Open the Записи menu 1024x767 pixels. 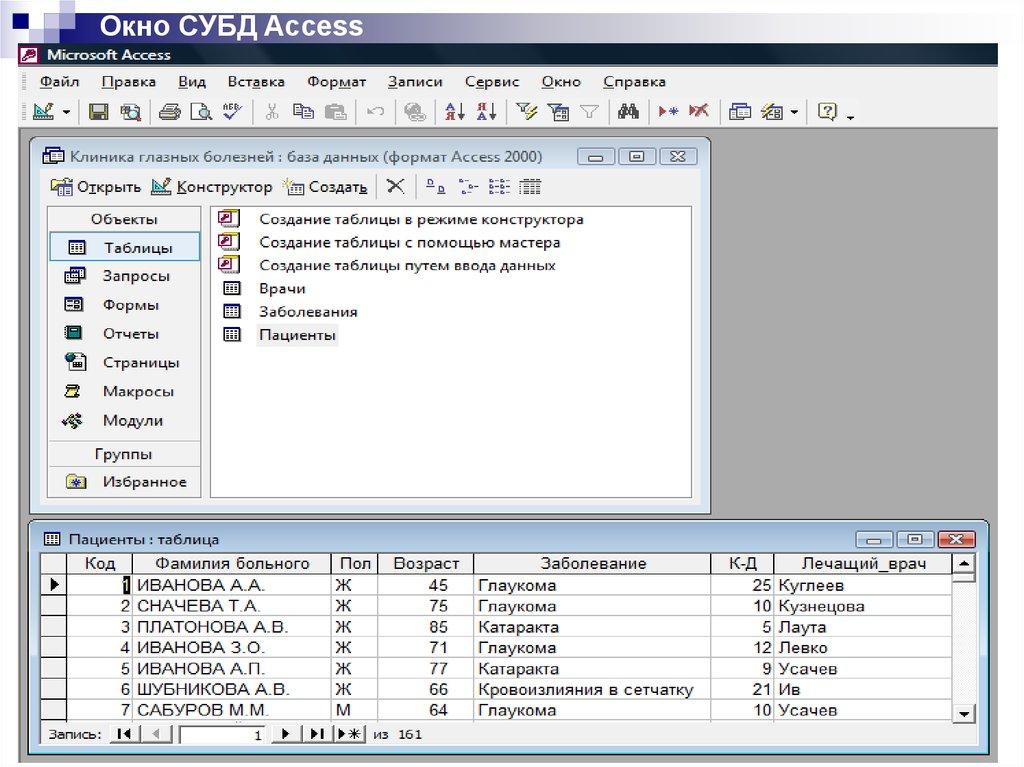pyautogui.click(x=415, y=82)
